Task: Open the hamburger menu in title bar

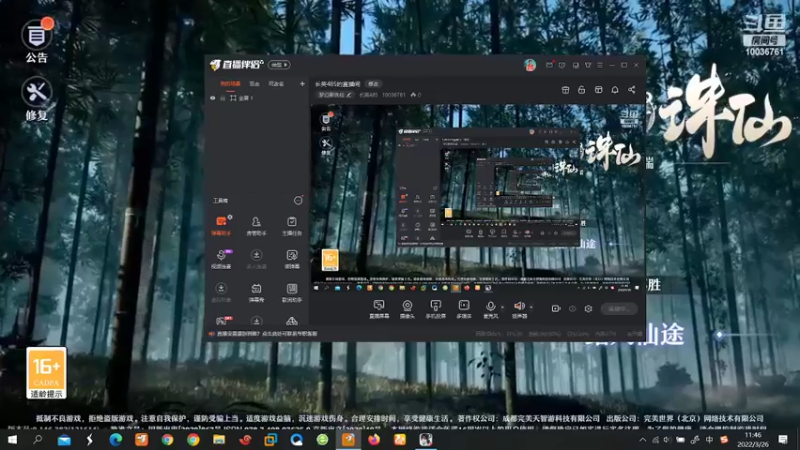Action: click(600, 65)
